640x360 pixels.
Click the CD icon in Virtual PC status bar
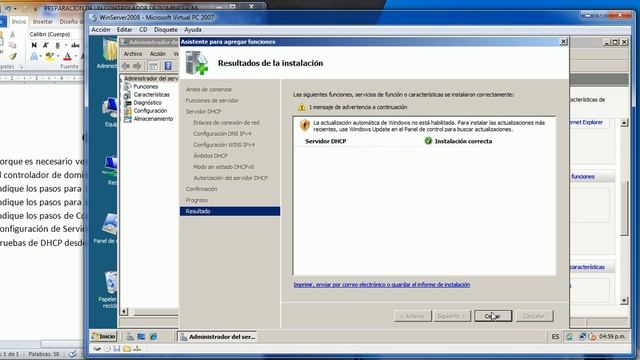pos(107,349)
